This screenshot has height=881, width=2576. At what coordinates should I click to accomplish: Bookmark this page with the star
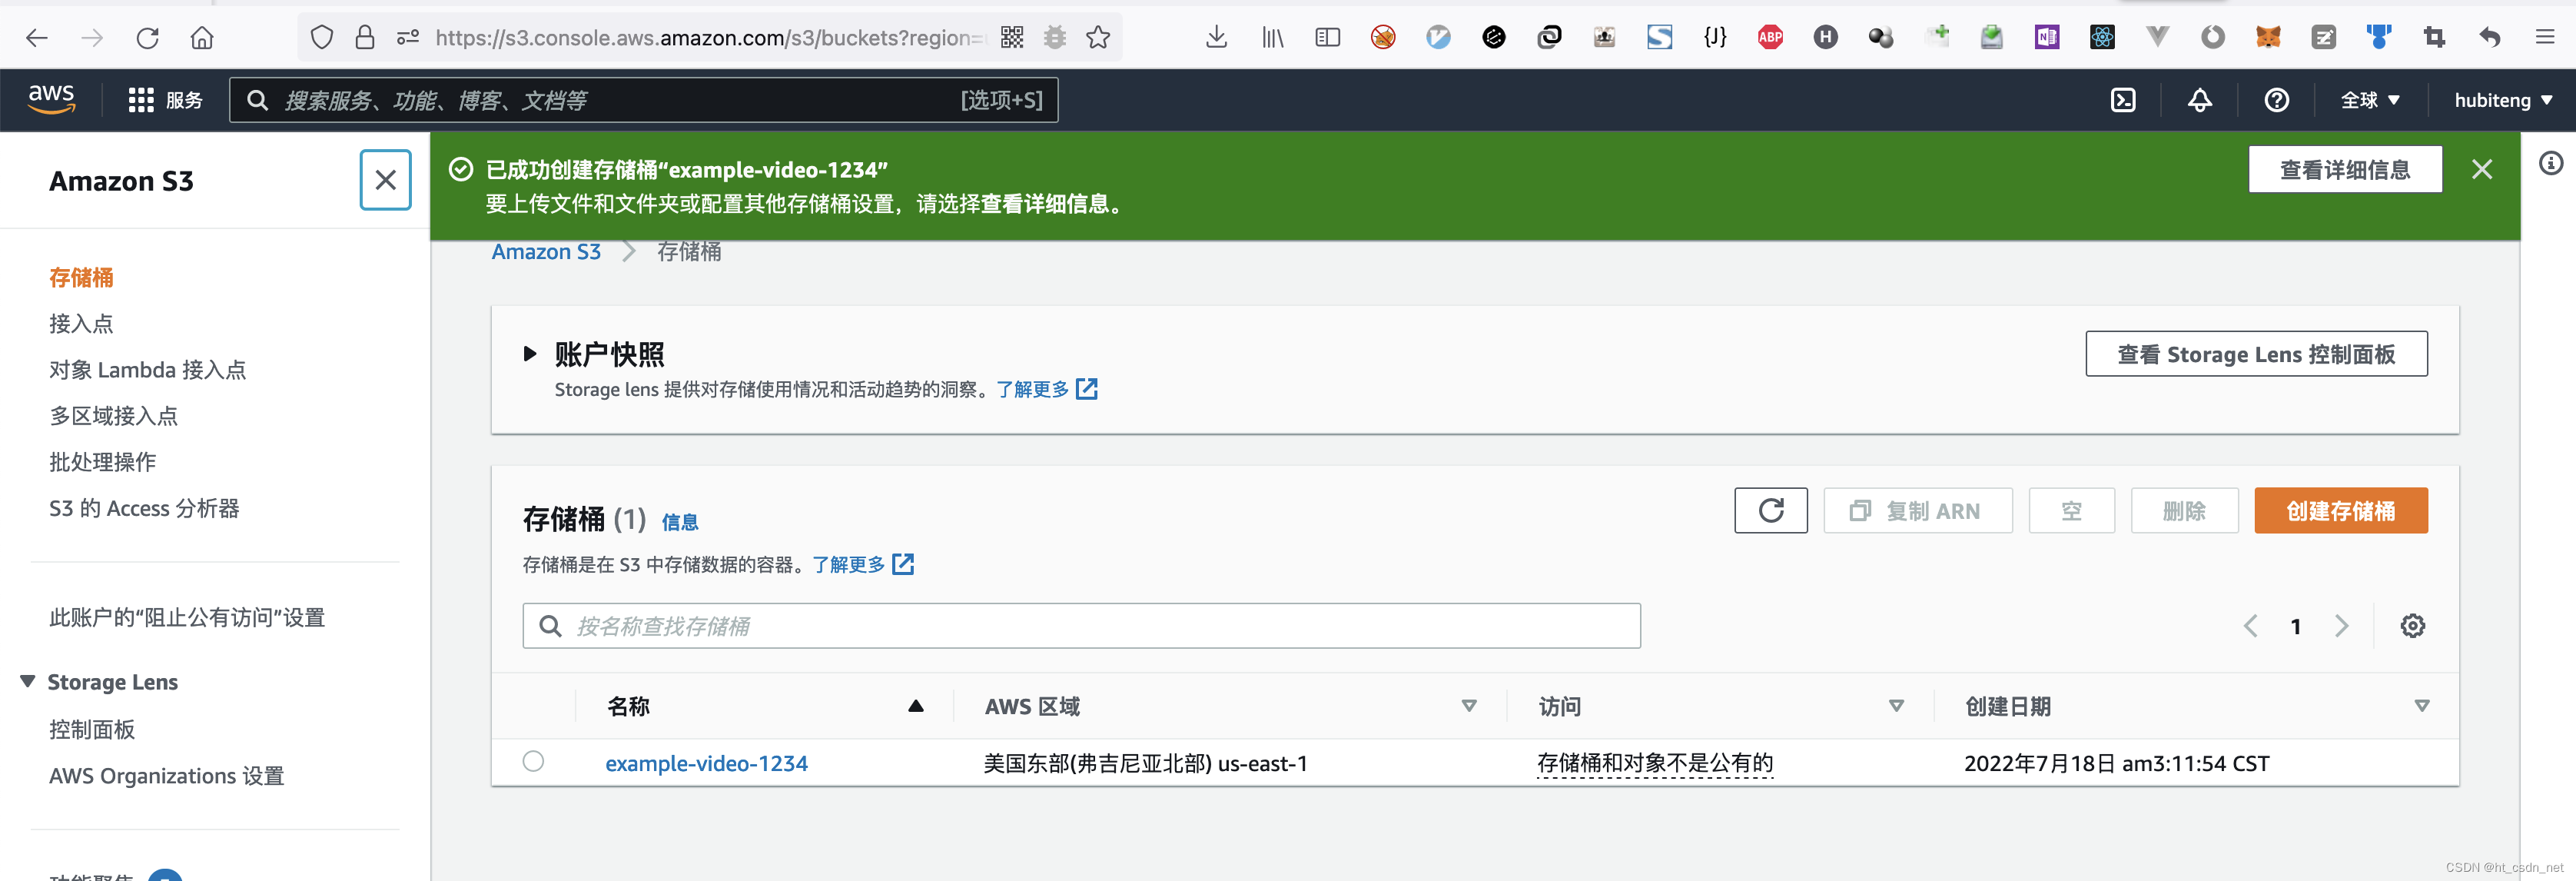click(x=1098, y=38)
